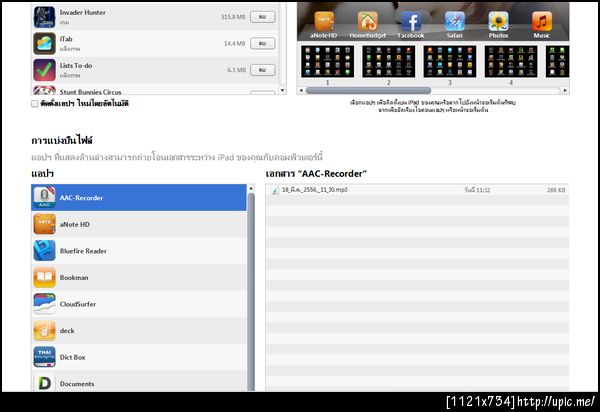Select the Documents app icon
Screen dimensions: 600x412
pos(44,383)
